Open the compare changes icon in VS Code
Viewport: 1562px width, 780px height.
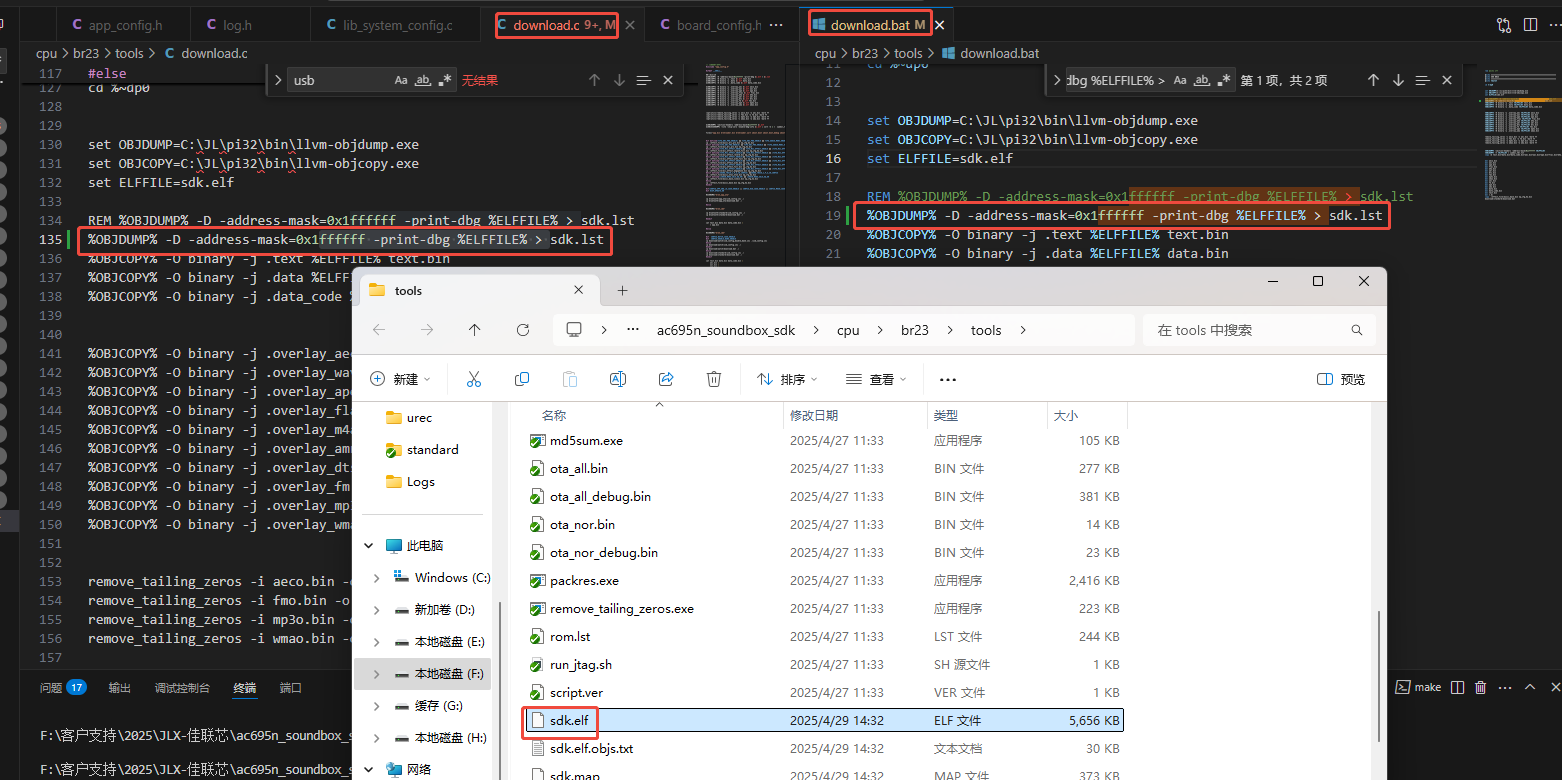(x=1503, y=25)
